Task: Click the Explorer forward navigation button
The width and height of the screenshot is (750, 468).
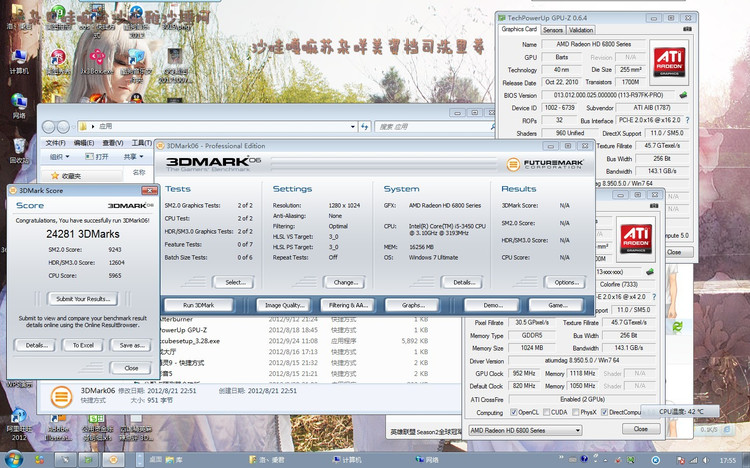Action: pyautogui.click(x=63, y=127)
